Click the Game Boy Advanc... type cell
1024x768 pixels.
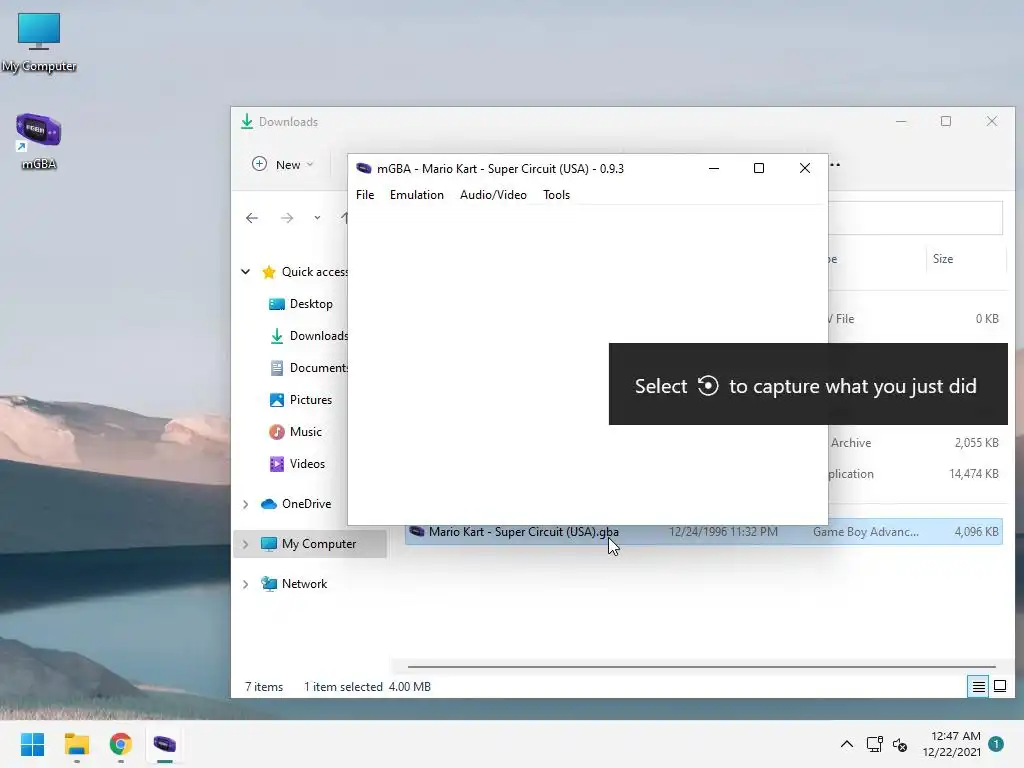(865, 532)
